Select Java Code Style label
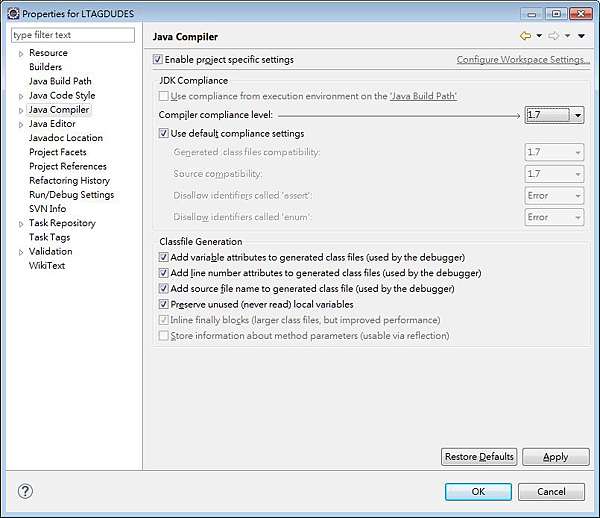 [x=62, y=95]
